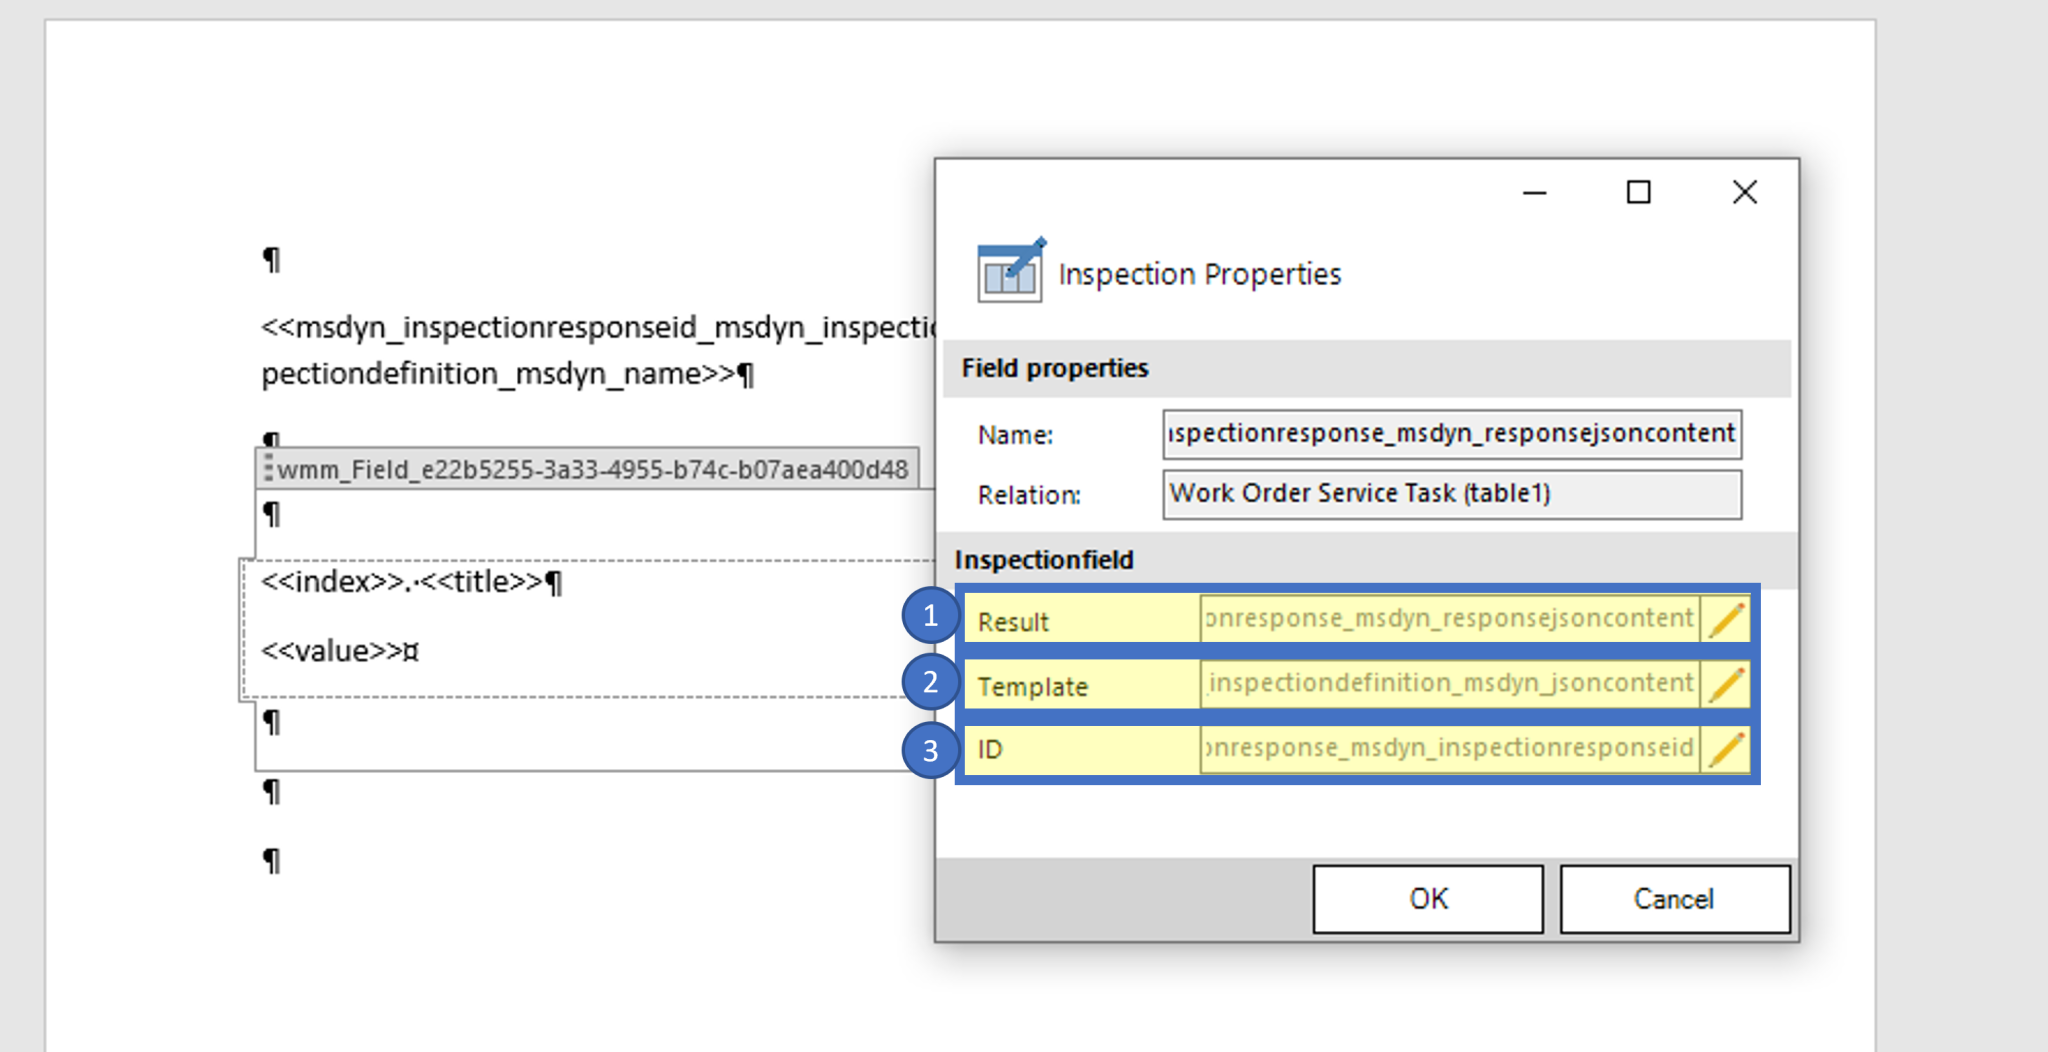The width and height of the screenshot is (2048, 1052).
Task: Edit the ID field using its pencil icon
Action: (1724, 748)
